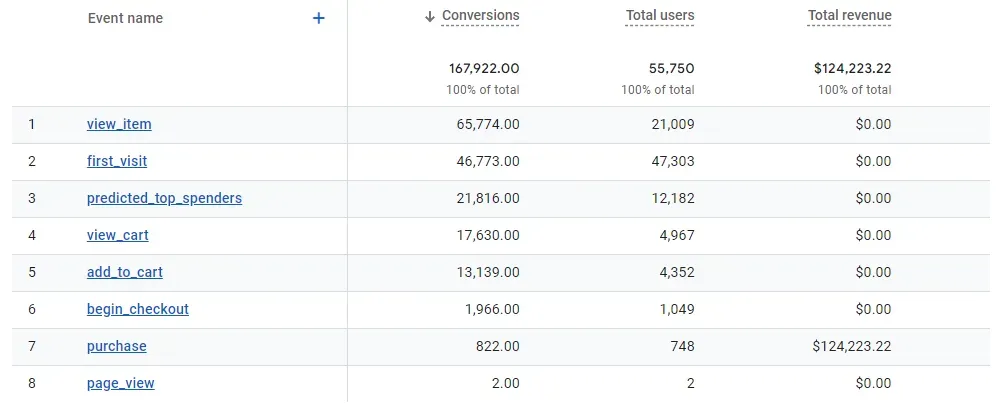Click the page_view row's total users value 2
Screen dimensions: 1008x412
(x=690, y=384)
